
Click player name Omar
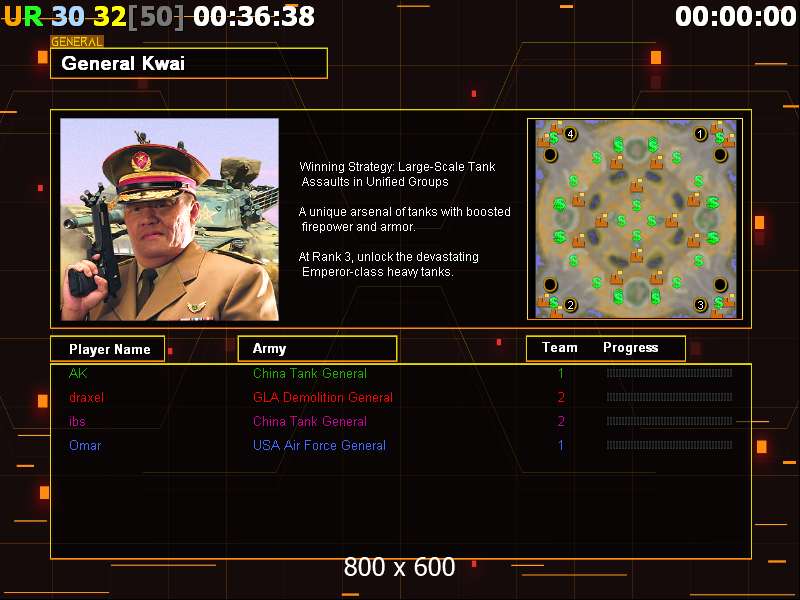point(85,445)
